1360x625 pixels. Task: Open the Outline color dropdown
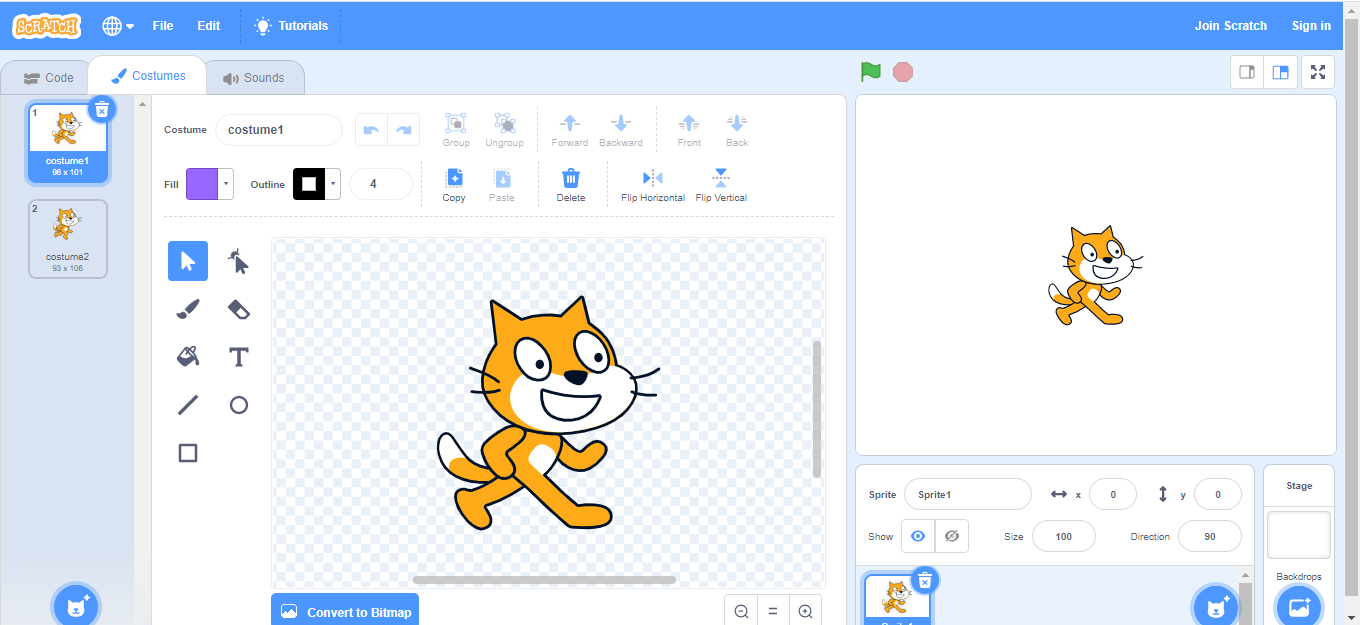click(335, 184)
